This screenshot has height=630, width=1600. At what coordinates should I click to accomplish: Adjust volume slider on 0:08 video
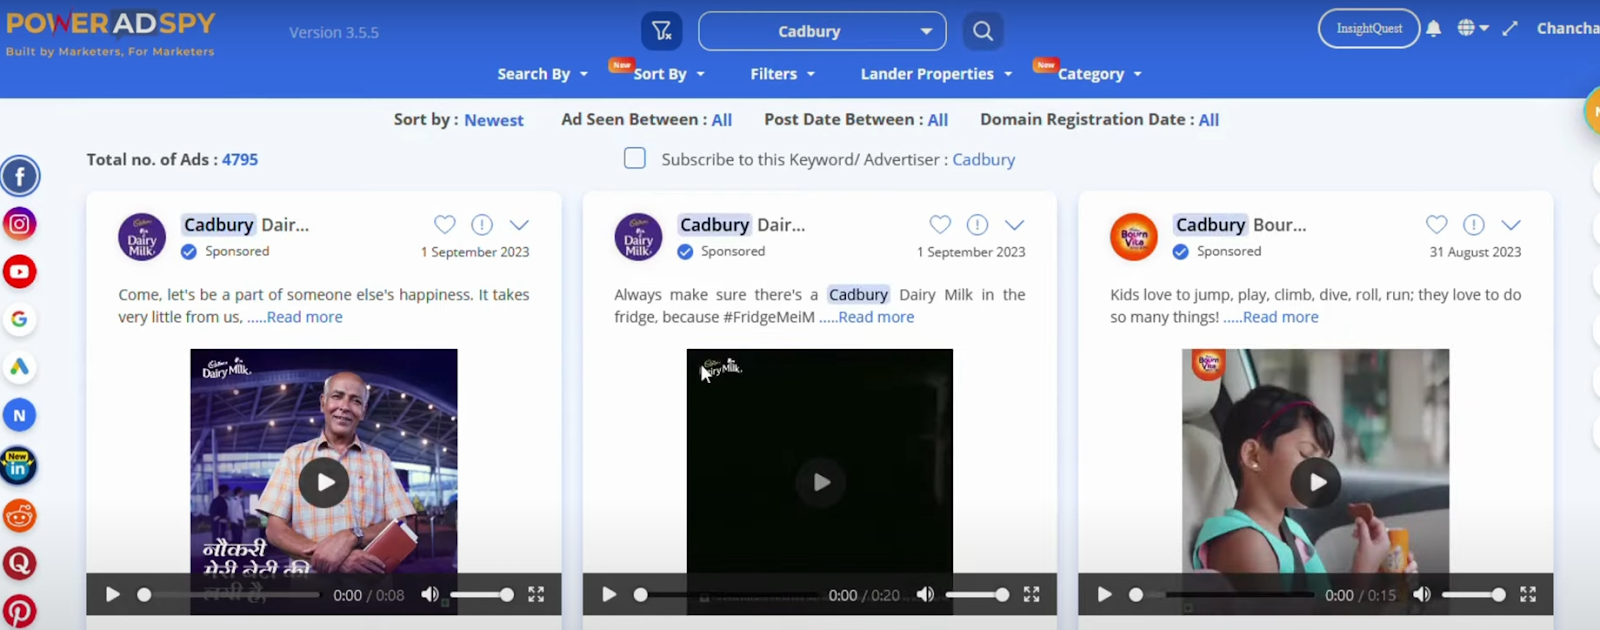coord(482,595)
